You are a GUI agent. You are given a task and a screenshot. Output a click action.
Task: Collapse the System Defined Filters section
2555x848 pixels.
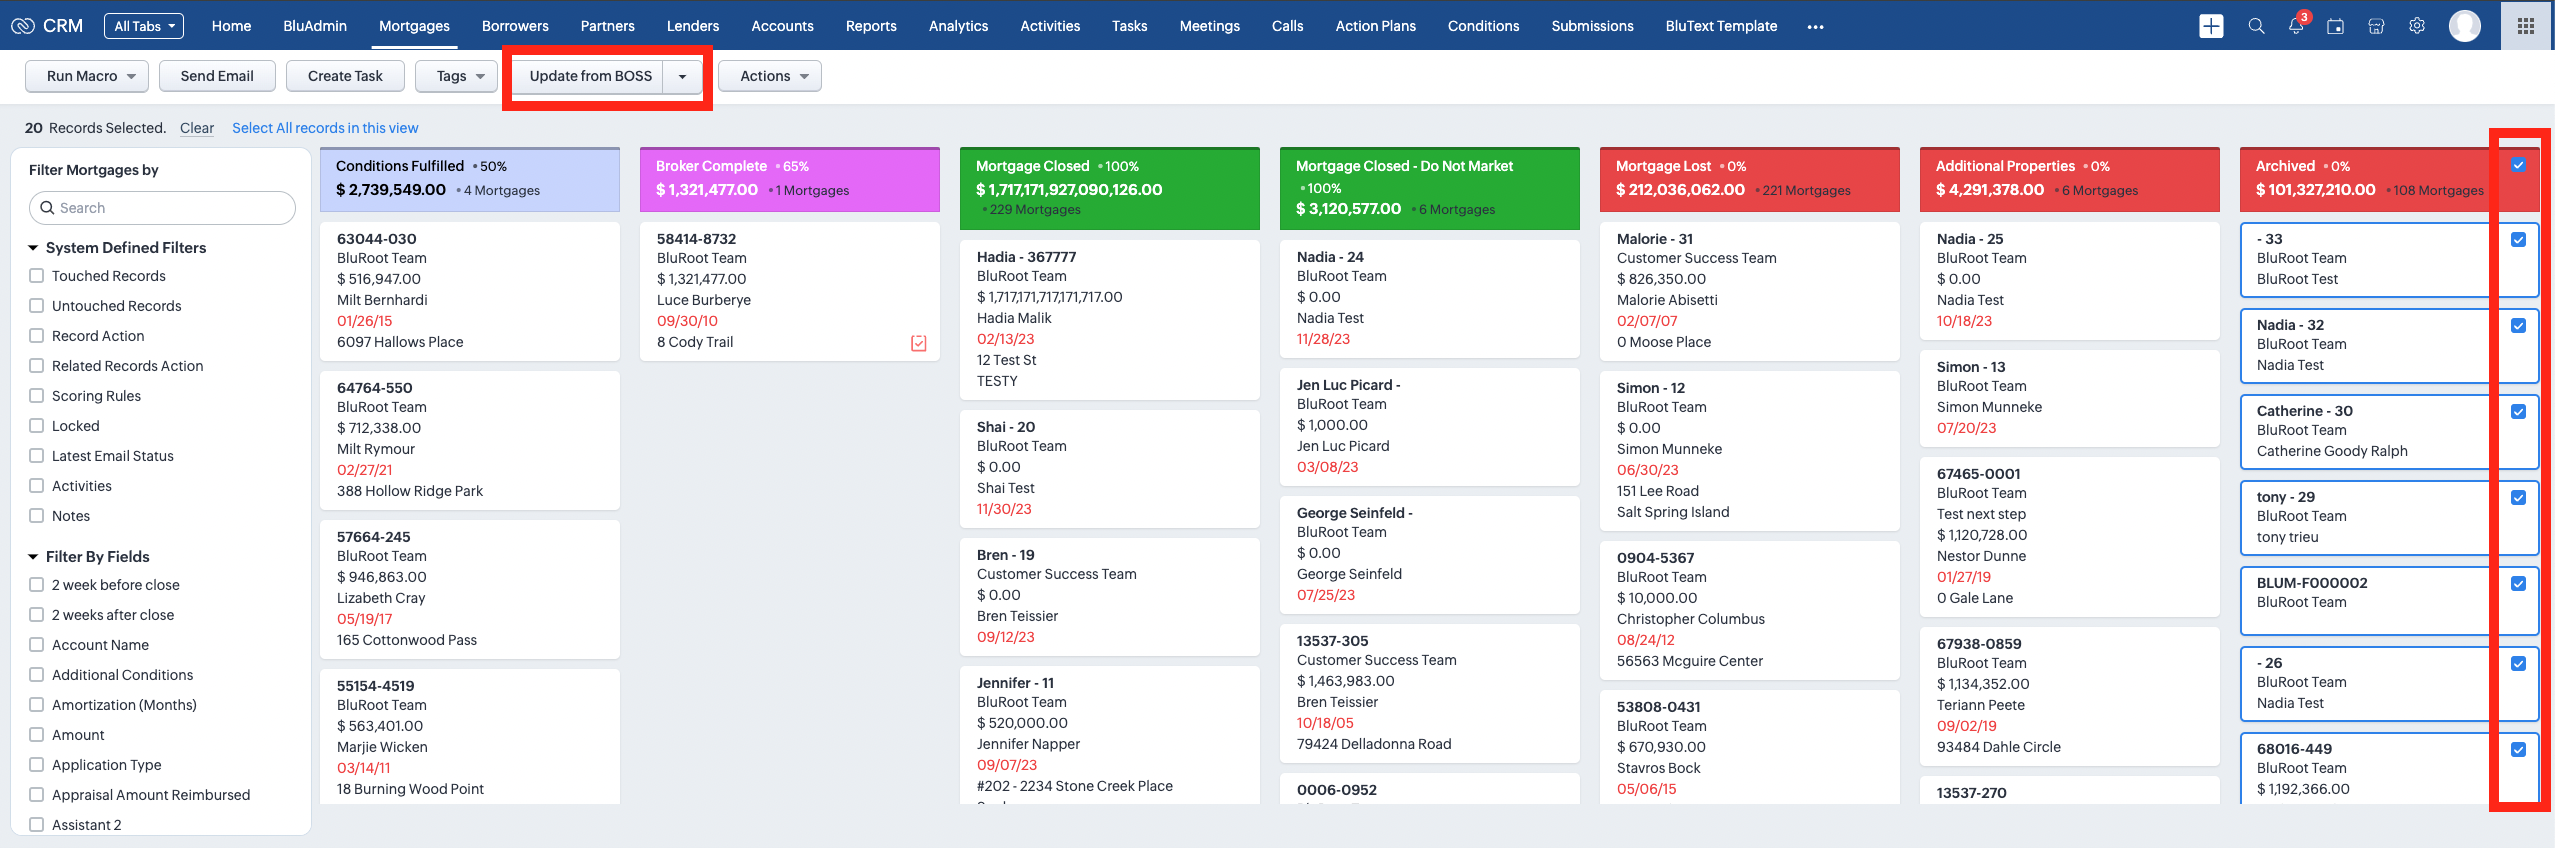click(33, 248)
